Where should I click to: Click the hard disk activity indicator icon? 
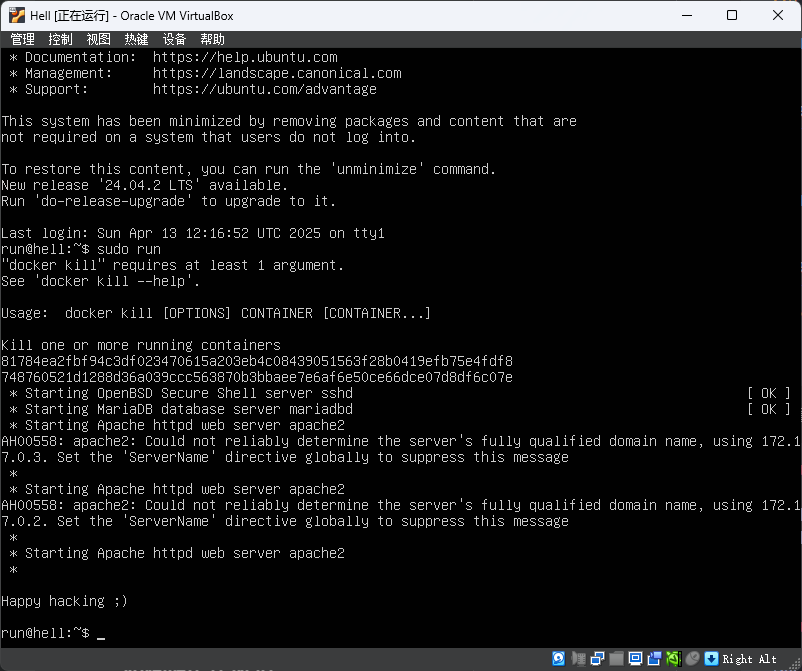point(558,658)
